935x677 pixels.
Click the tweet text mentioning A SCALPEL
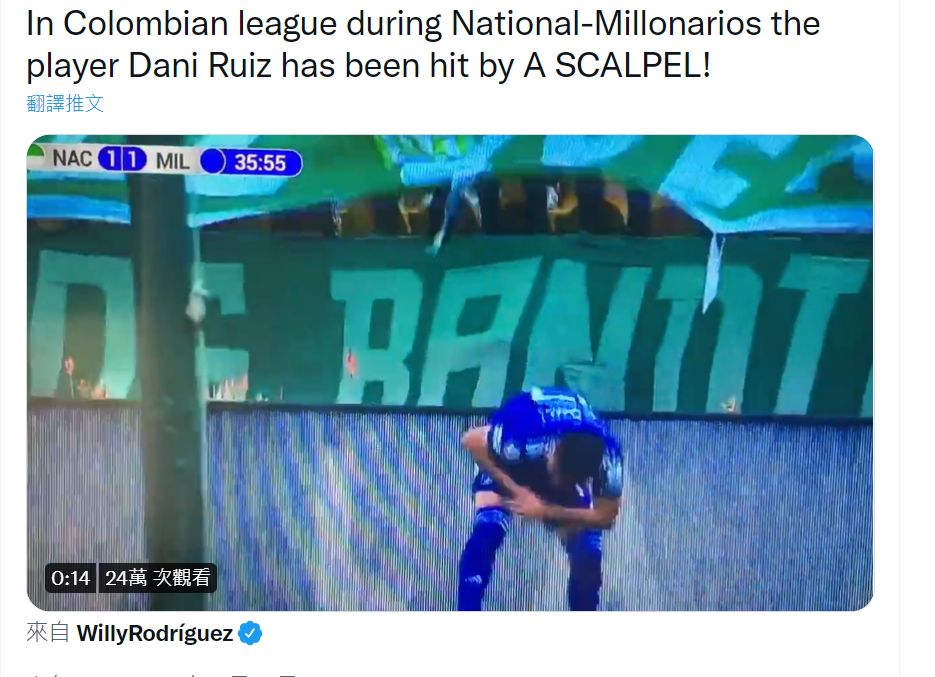pos(423,44)
